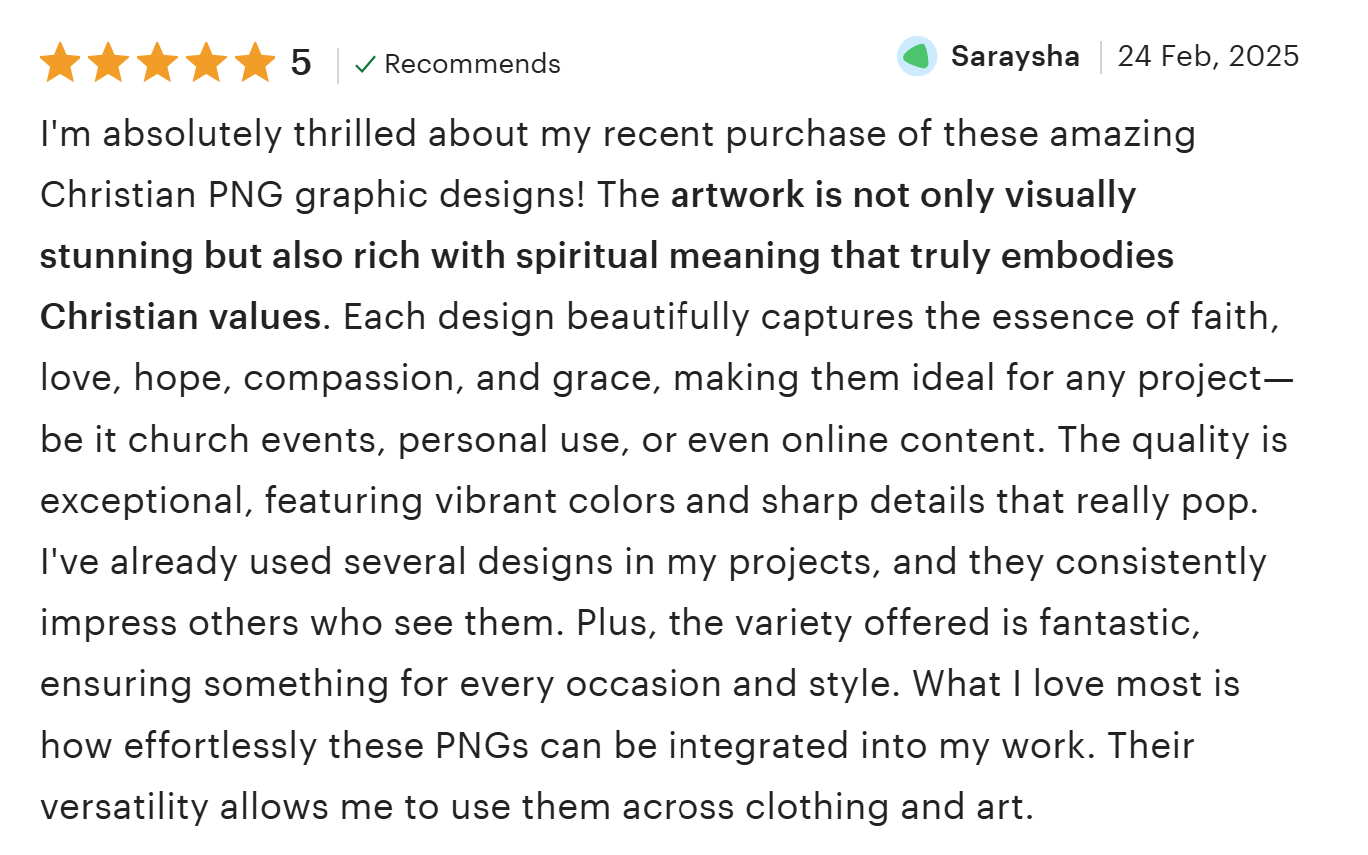Click the first orange rating star
The height and width of the screenshot is (855, 1368).
60,63
